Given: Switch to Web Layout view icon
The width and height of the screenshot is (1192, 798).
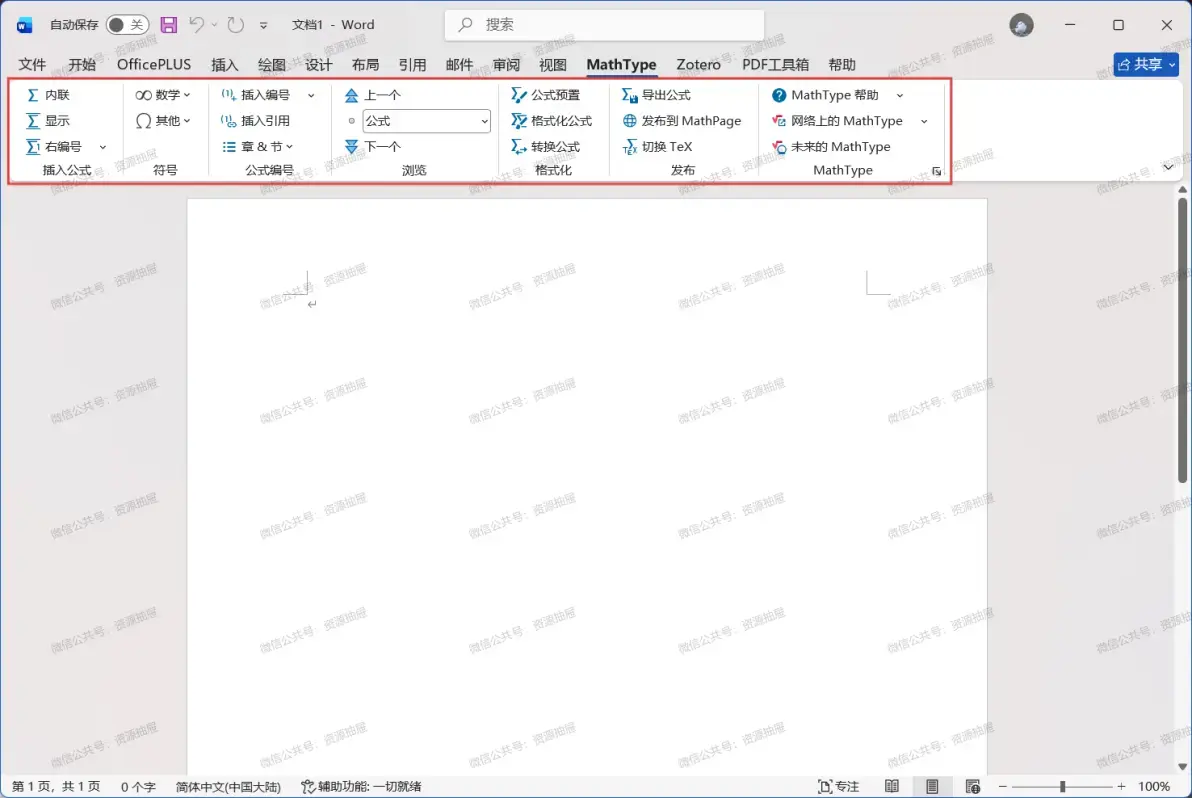Looking at the screenshot, I should 972,787.
